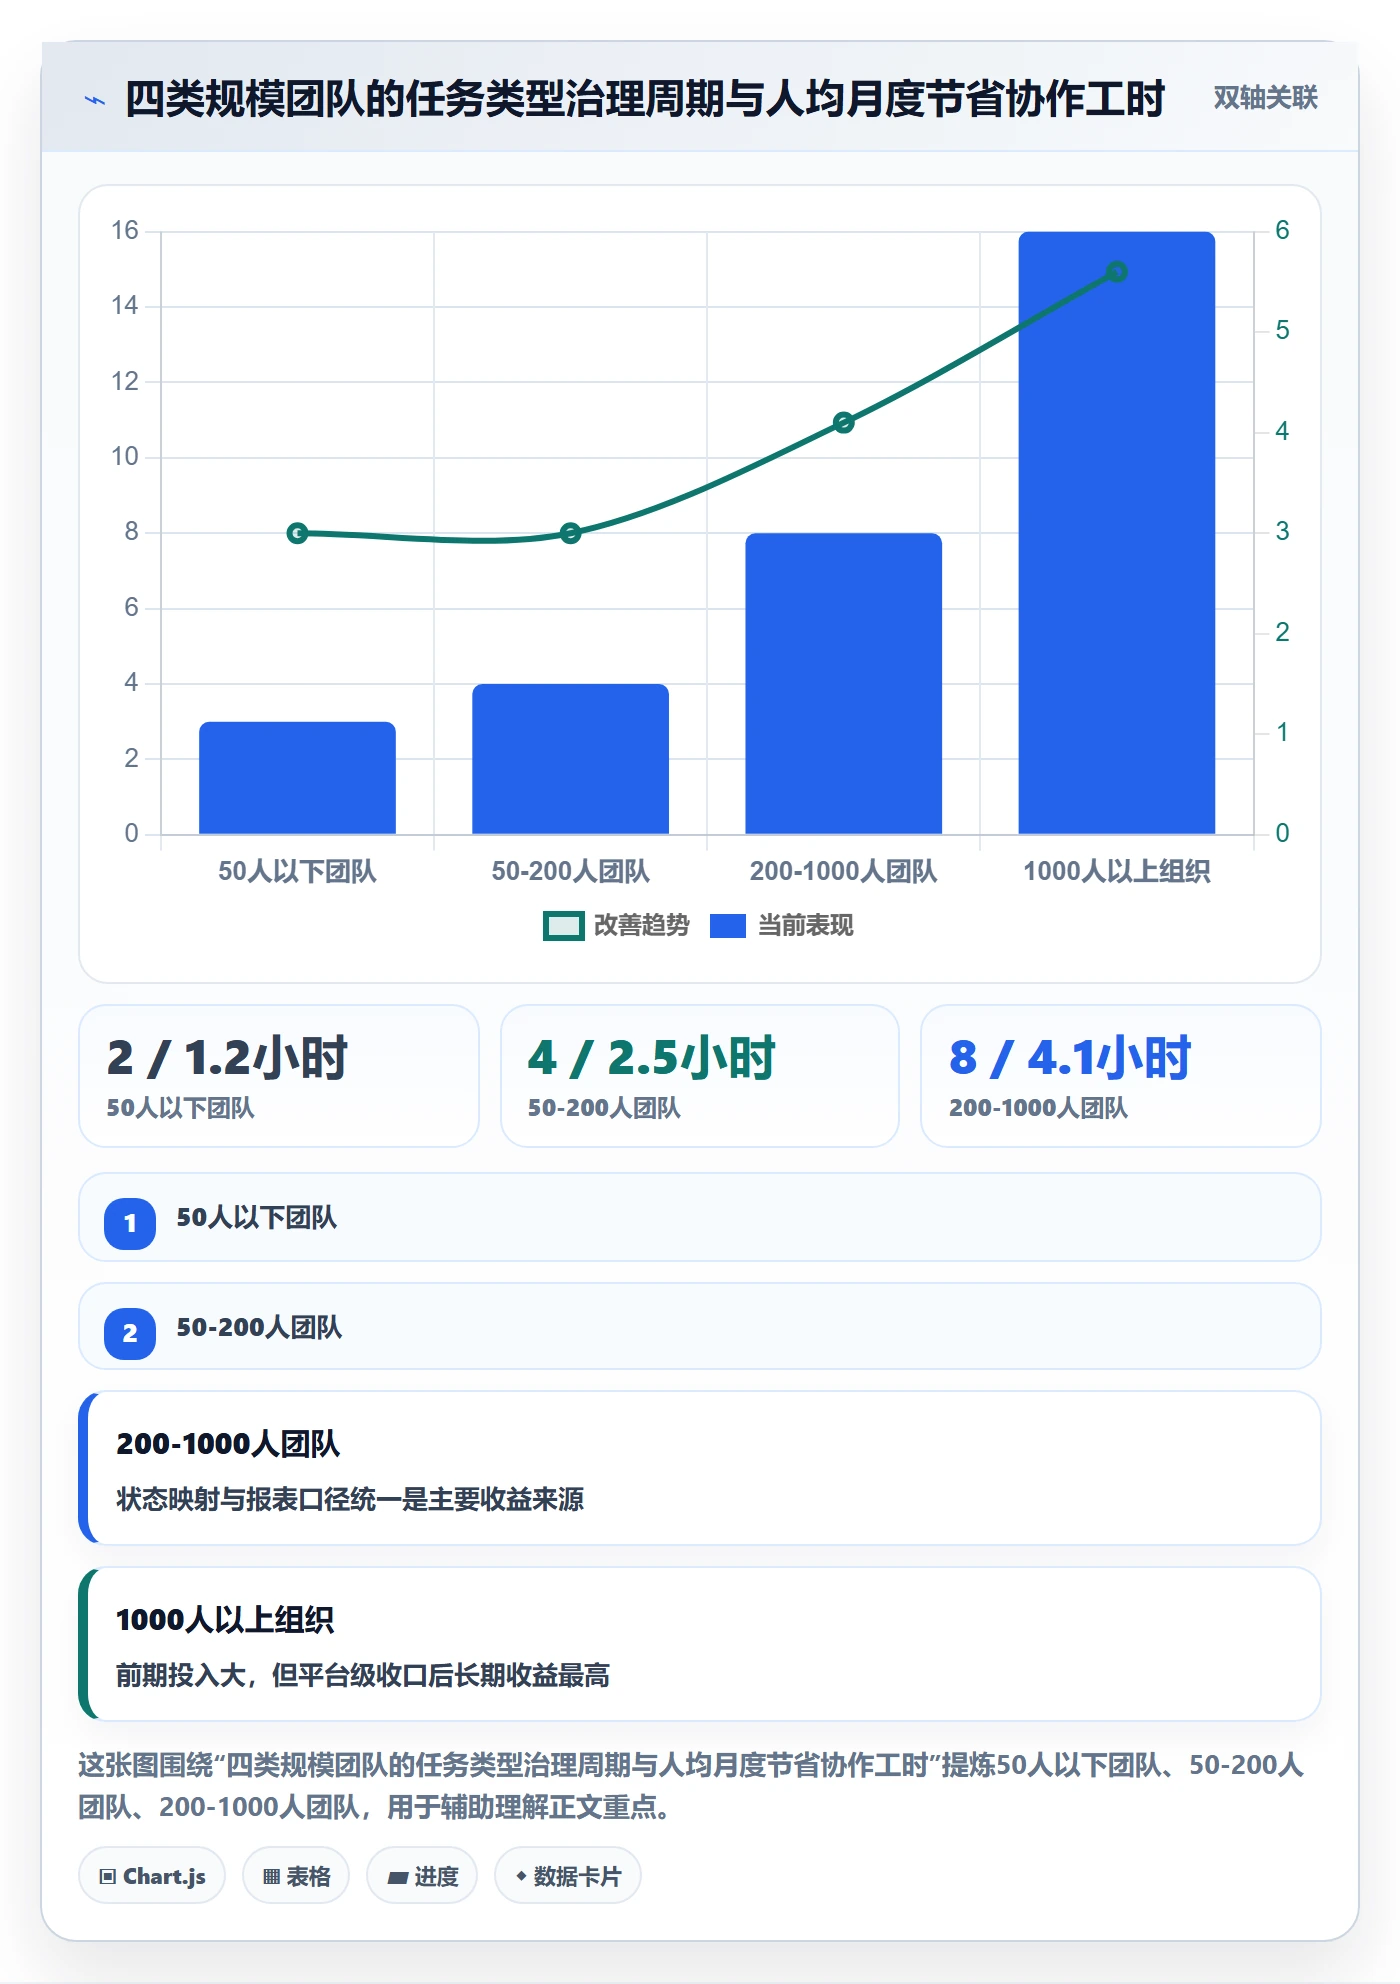Screen dimensions: 1400x1984
Task: Click the 双轴关联 label in the header
Action: 1266,98
